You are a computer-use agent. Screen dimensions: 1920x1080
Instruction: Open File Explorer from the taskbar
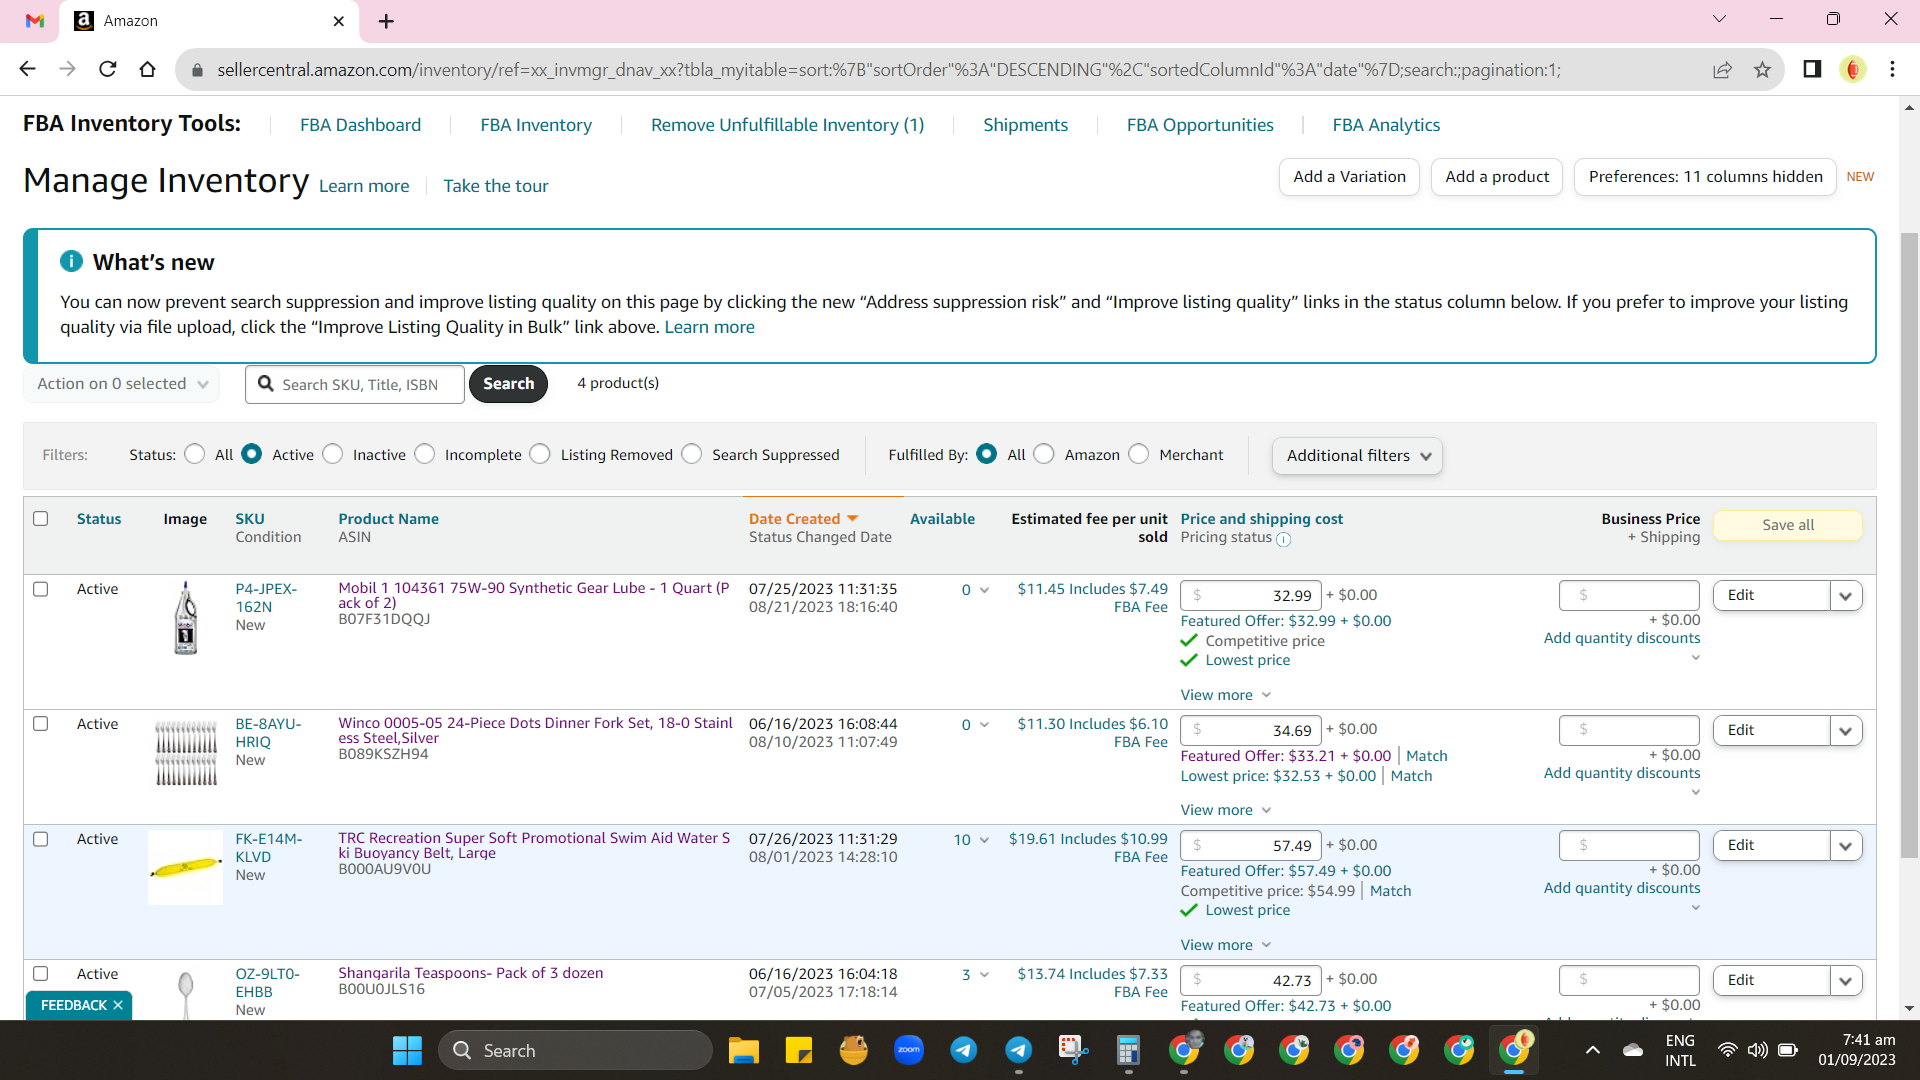743,1050
